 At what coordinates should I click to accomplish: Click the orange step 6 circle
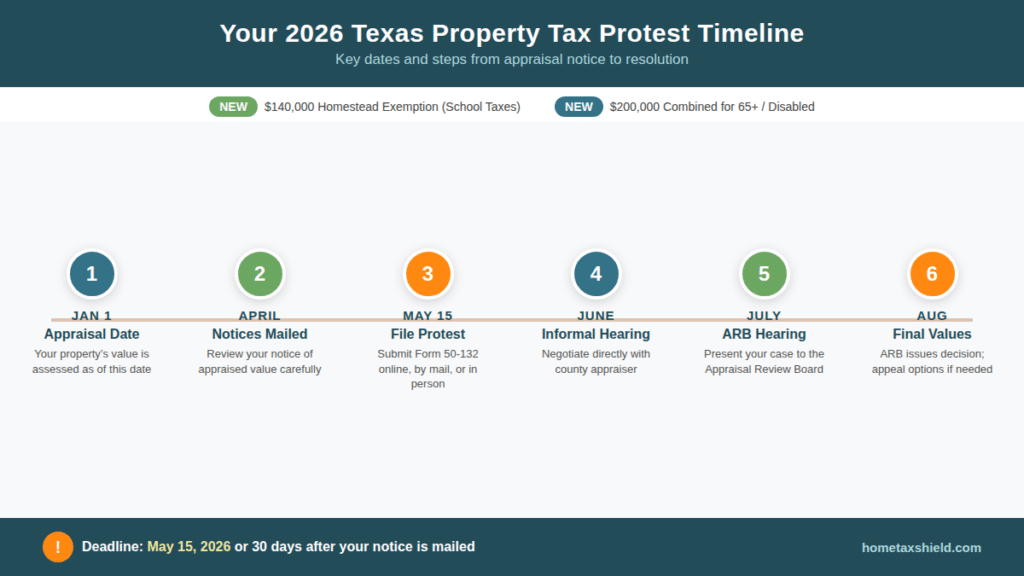[932, 273]
